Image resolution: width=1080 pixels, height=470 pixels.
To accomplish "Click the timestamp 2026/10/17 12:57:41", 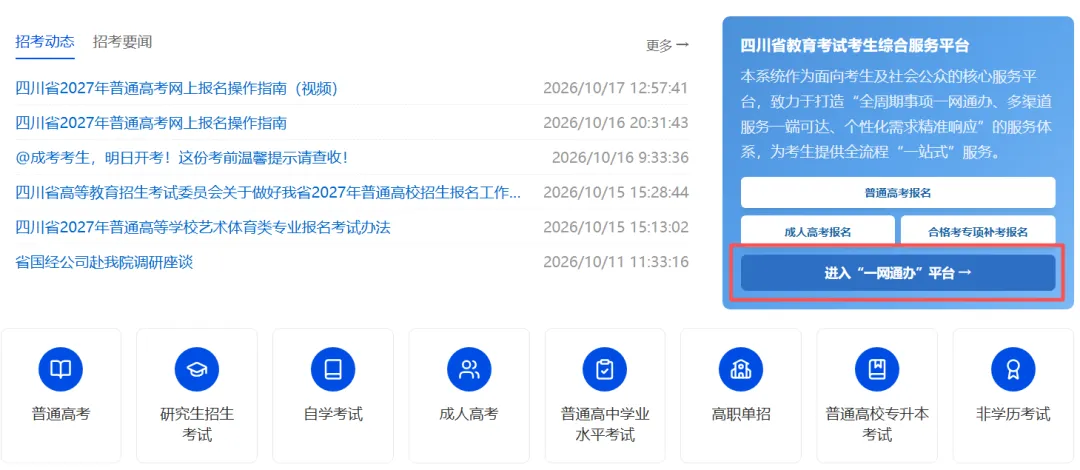I will coord(616,88).
